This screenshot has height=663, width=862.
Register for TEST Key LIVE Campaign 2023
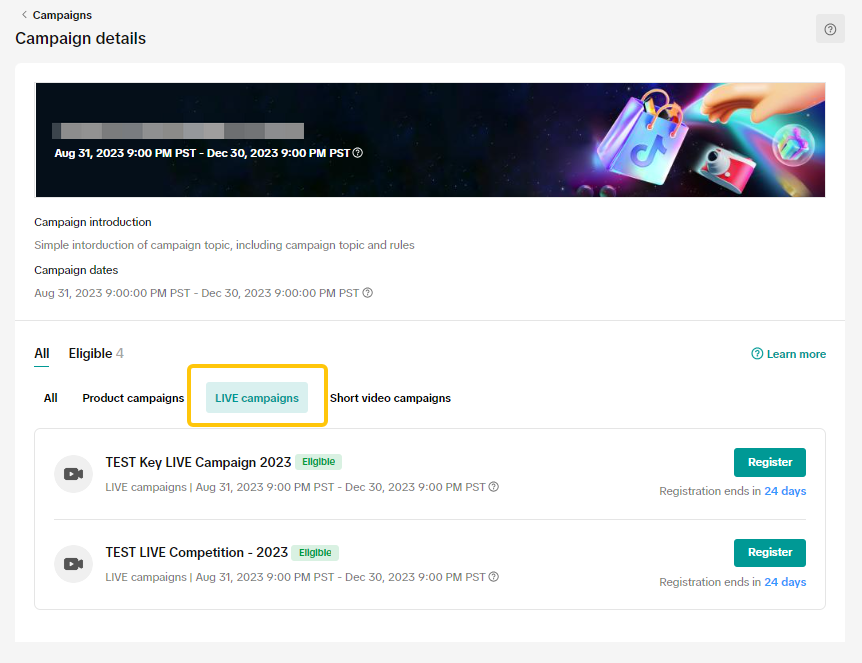pyautogui.click(x=770, y=462)
